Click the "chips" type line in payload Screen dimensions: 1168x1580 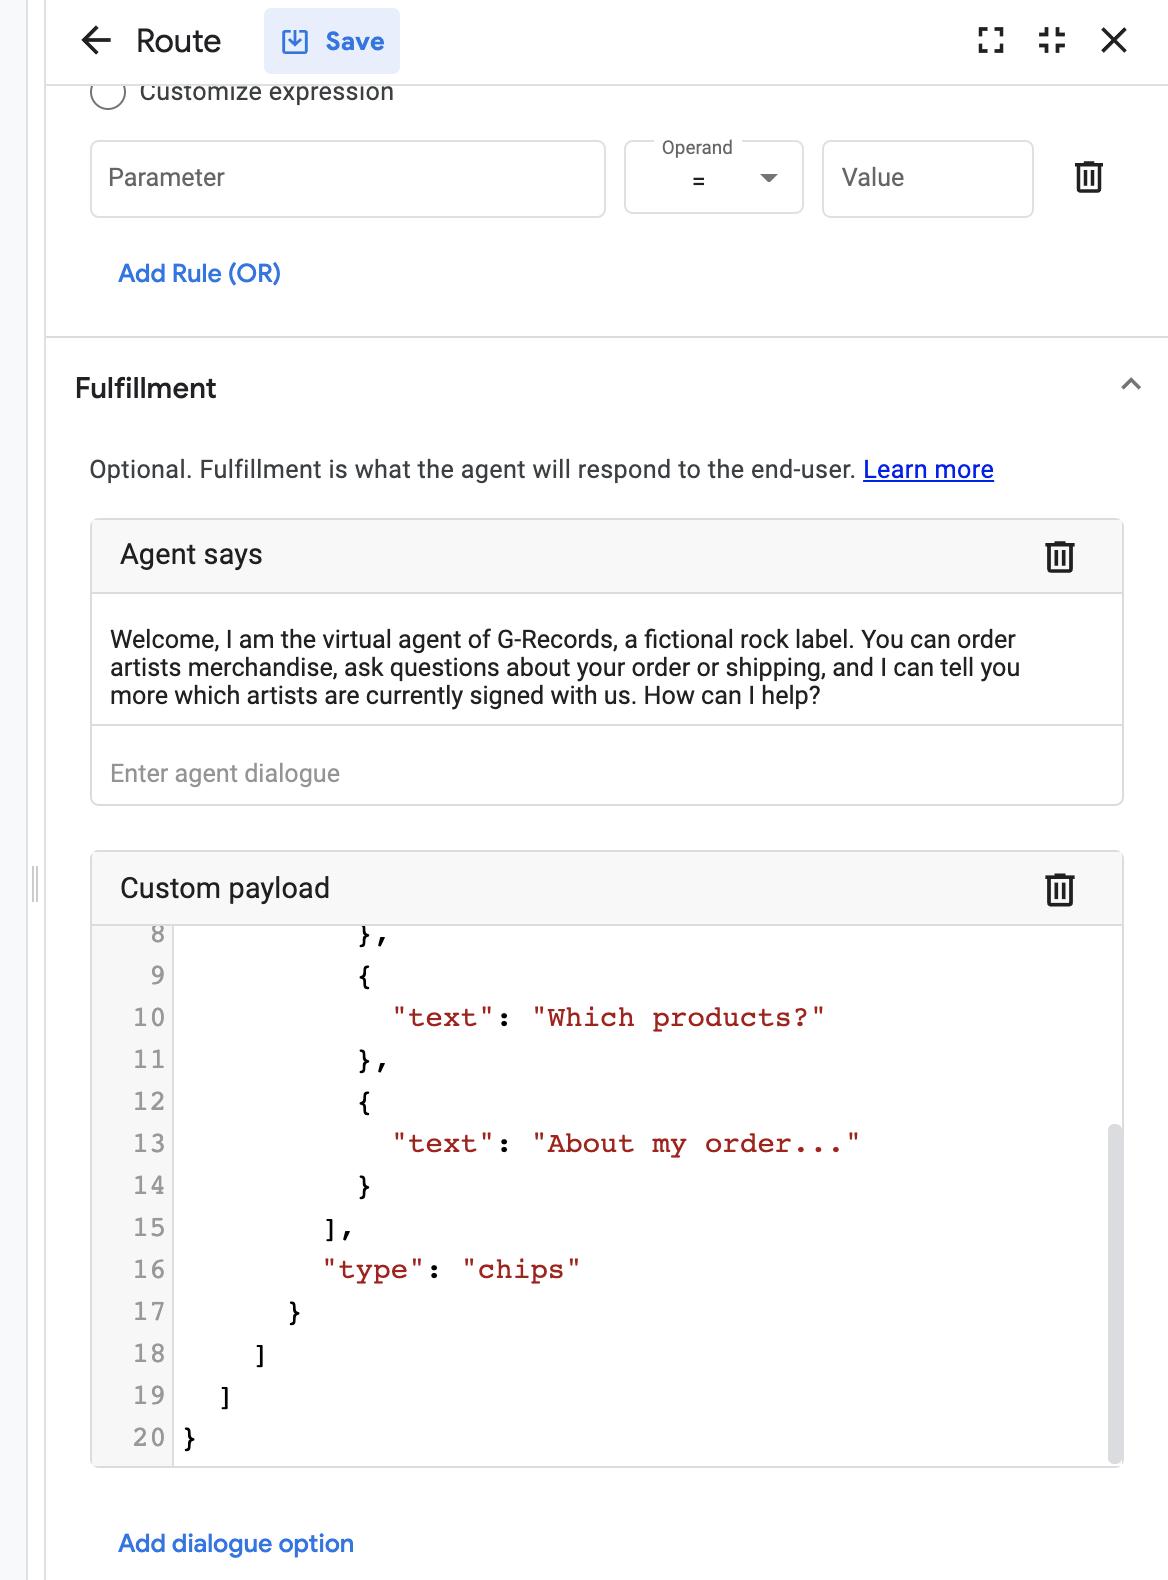(452, 1269)
